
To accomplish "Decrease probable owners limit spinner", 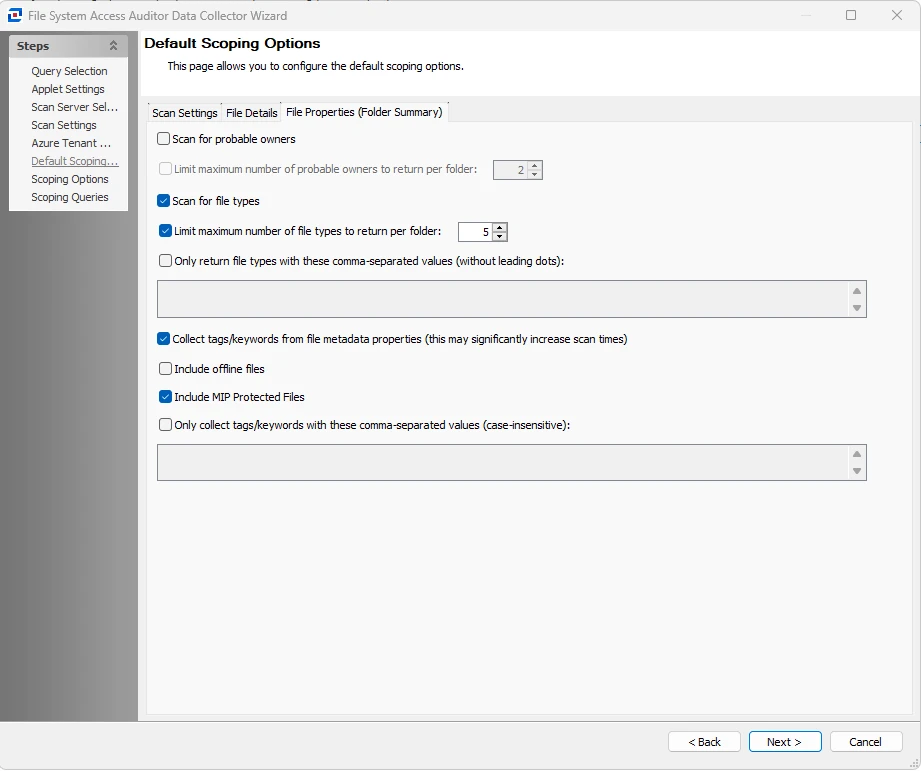I will pyautogui.click(x=535, y=174).
